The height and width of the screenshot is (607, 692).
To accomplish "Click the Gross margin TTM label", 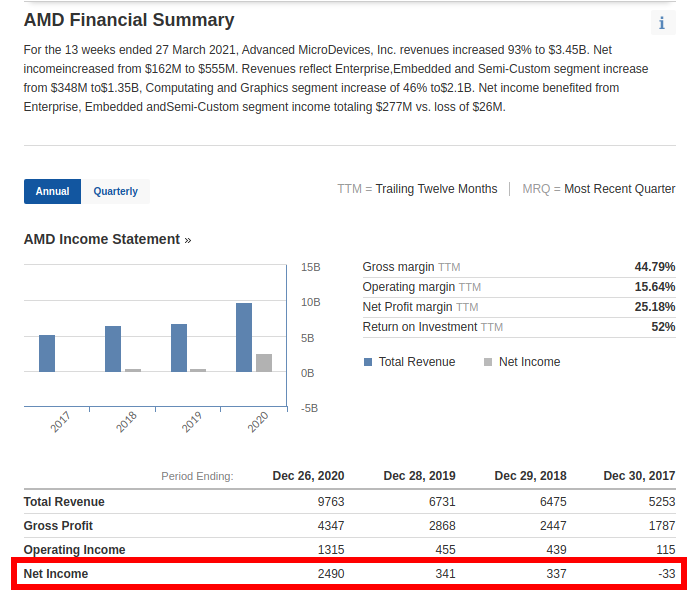I will pyautogui.click(x=410, y=267).
